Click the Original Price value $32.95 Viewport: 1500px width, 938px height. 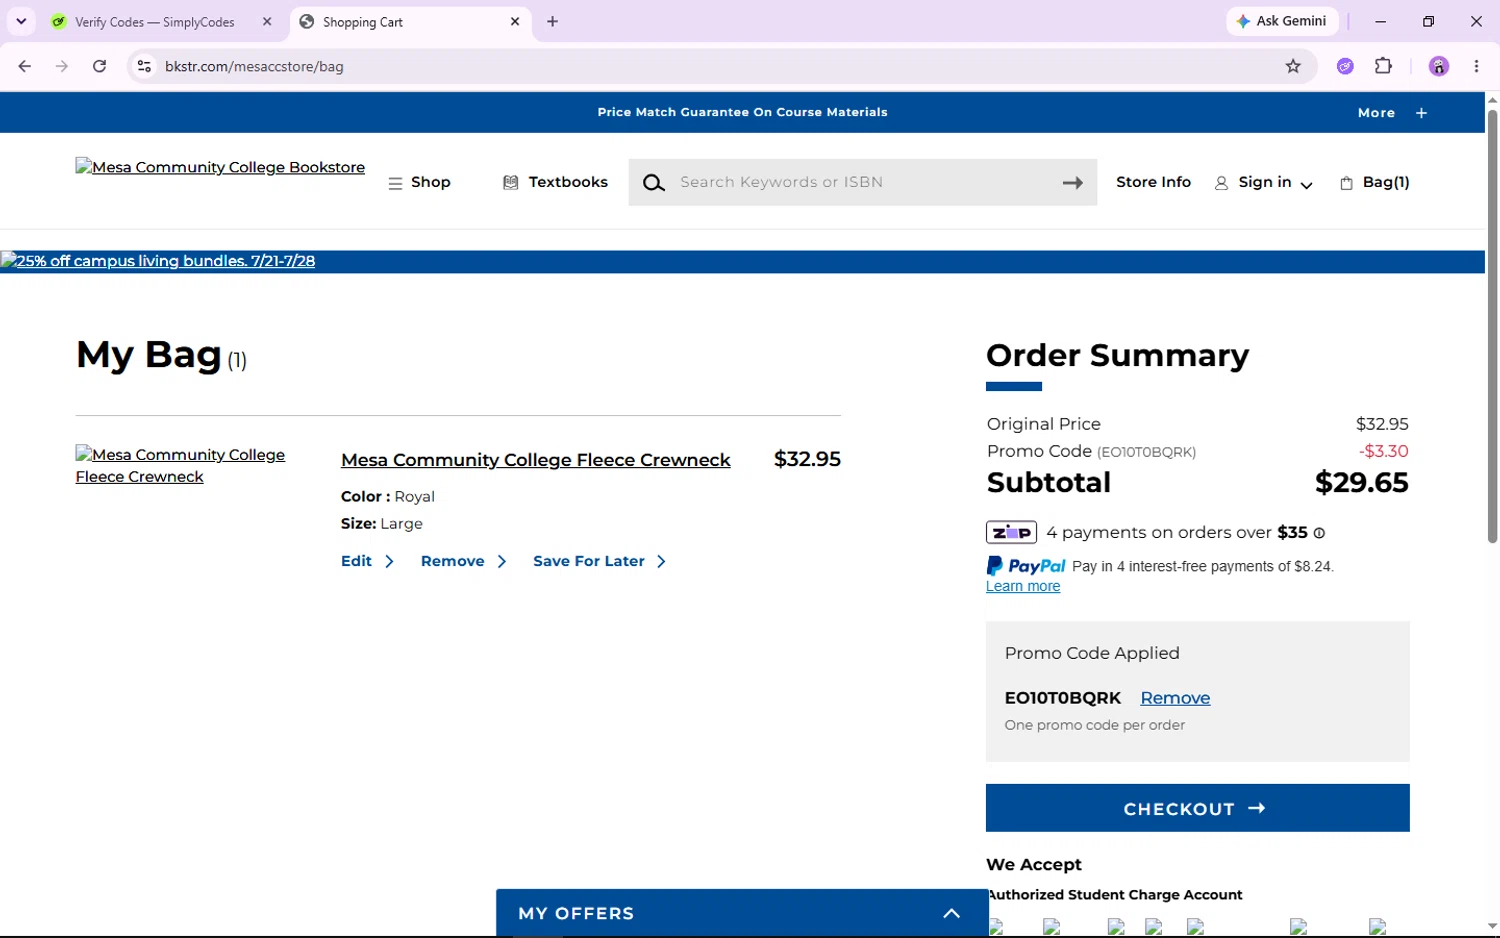(x=1382, y=424)
